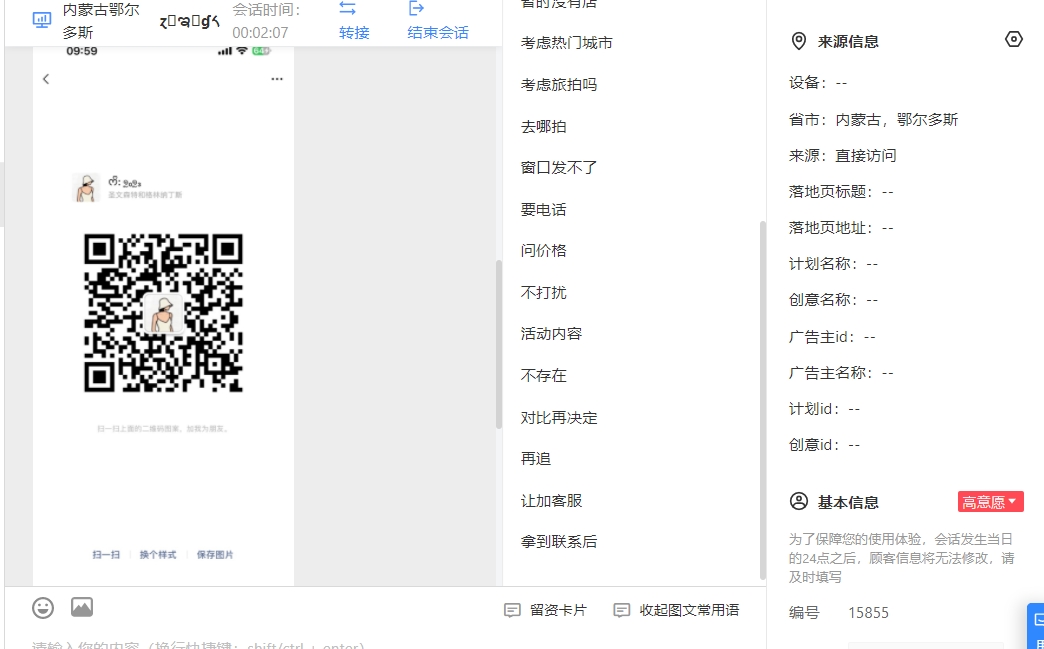Click the chat area vertical scrollbar

[498, 344]
